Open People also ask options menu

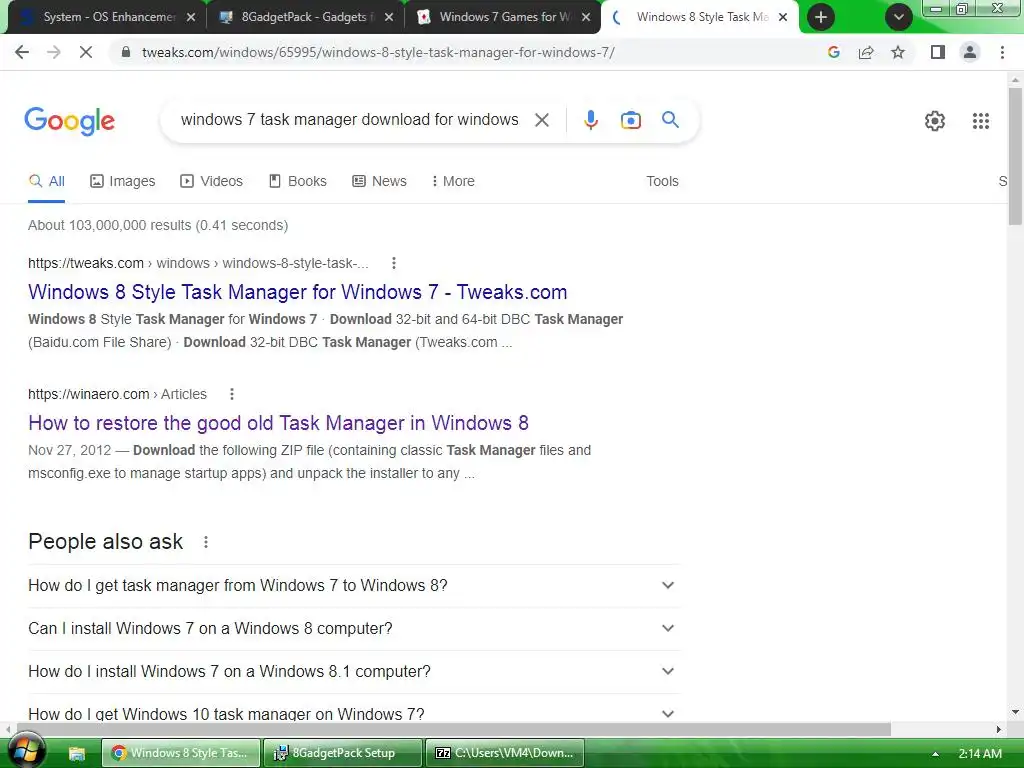[206, 542]
